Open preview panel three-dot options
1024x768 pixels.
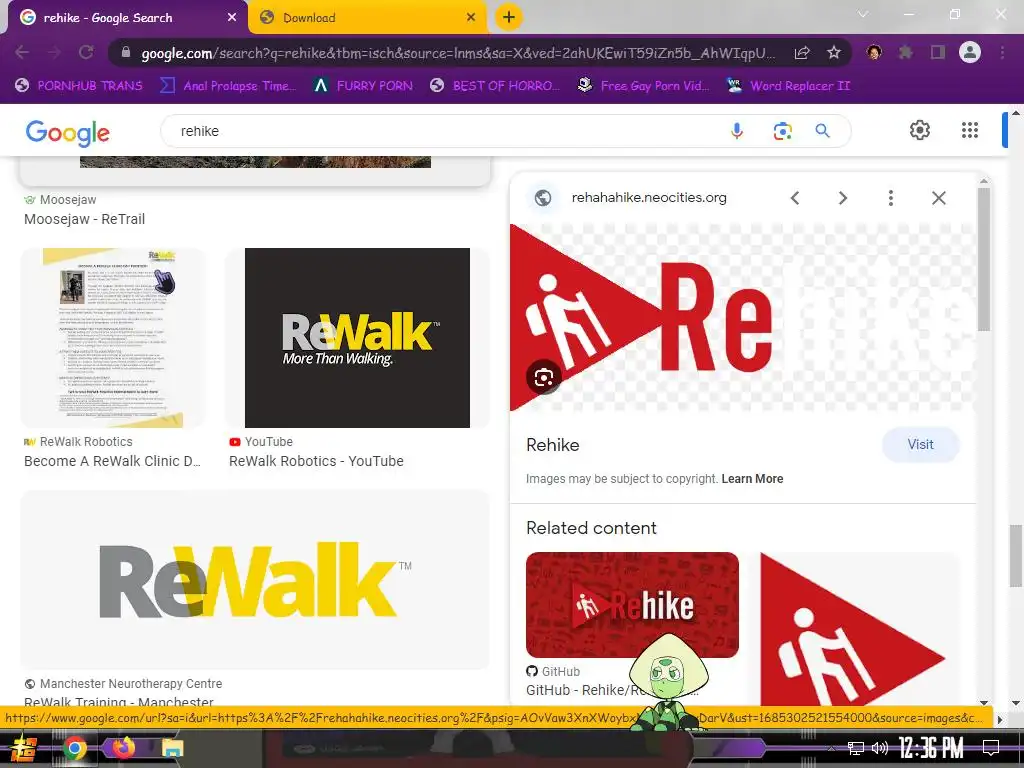[x=891, y=198]
